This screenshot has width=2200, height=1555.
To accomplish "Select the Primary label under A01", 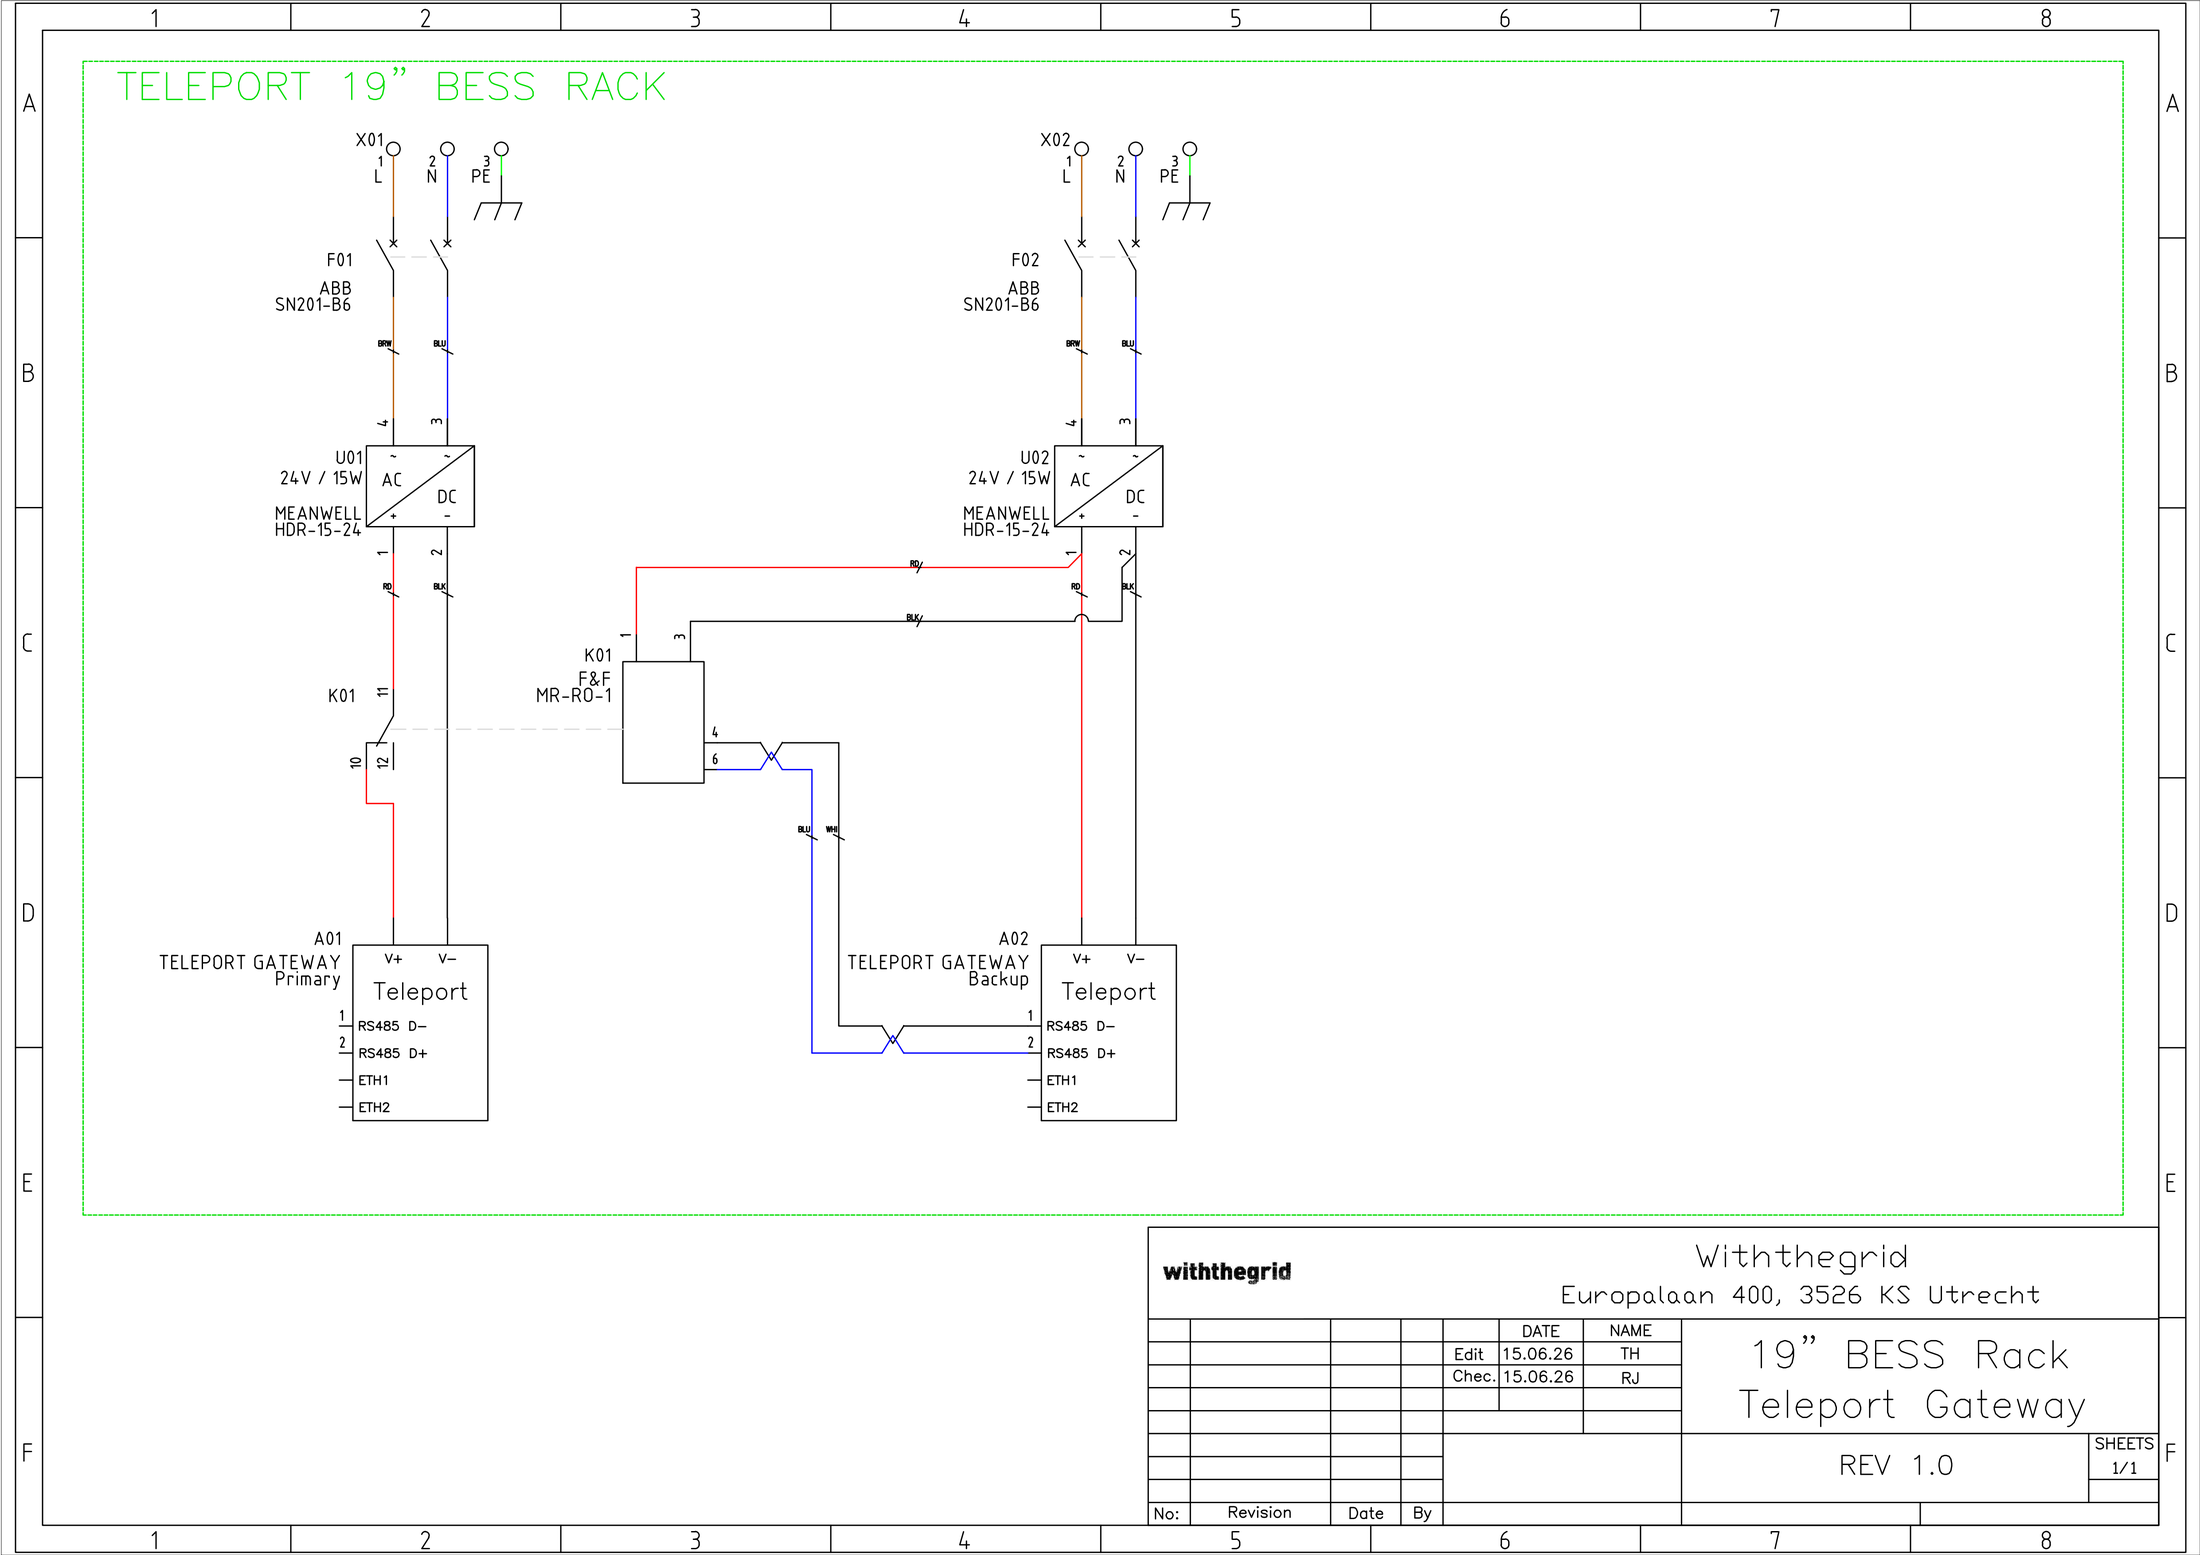I will [x=308, y=979].
